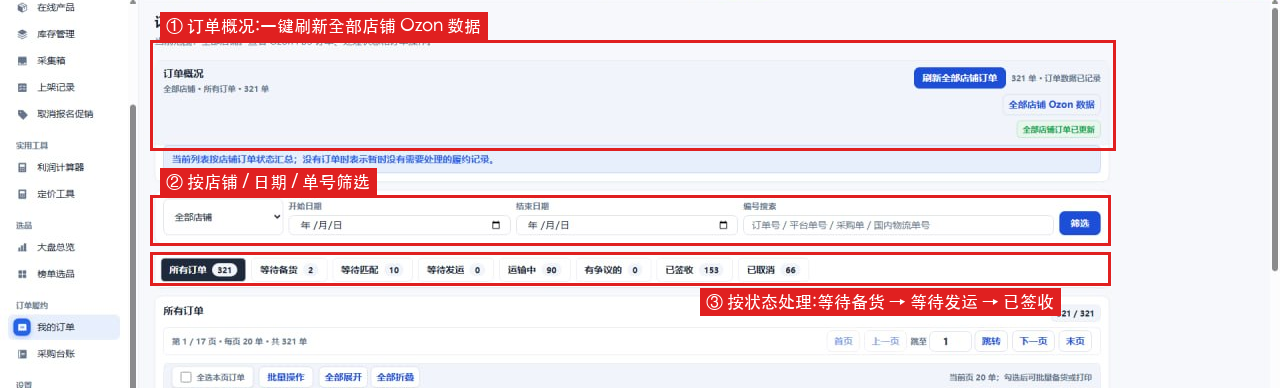
Task: Switch to the 等待备货 tab
Action: click(288, 270)
